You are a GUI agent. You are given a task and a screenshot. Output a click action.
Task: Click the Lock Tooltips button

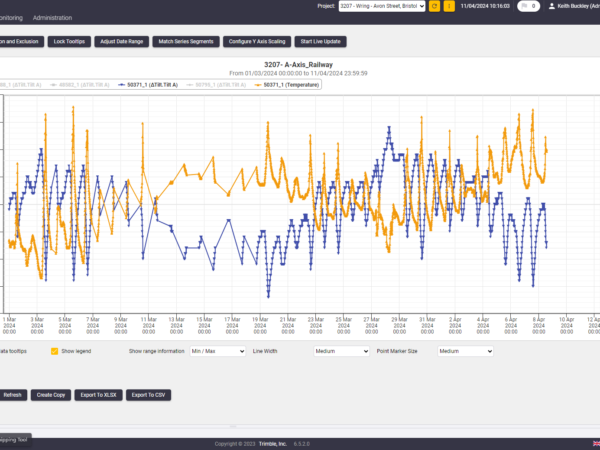click(69, 41)
